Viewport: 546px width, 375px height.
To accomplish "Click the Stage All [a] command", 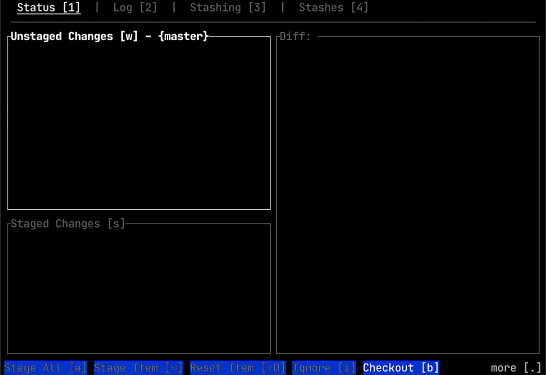I will pos(45,368).
